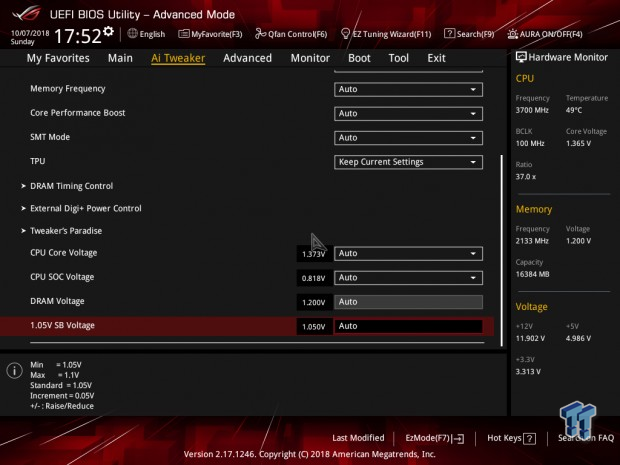Select the TPU row label
Image resolution: width=620 pixels, height=465 pixels.
[38, 161]
